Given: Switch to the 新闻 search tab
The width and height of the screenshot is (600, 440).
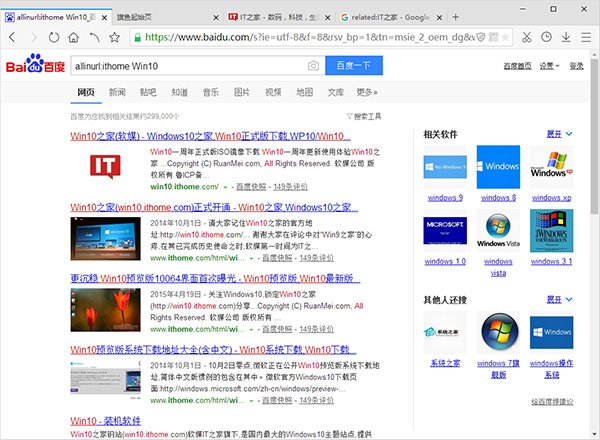Looking at the screenshot, I should click(117, 92).
